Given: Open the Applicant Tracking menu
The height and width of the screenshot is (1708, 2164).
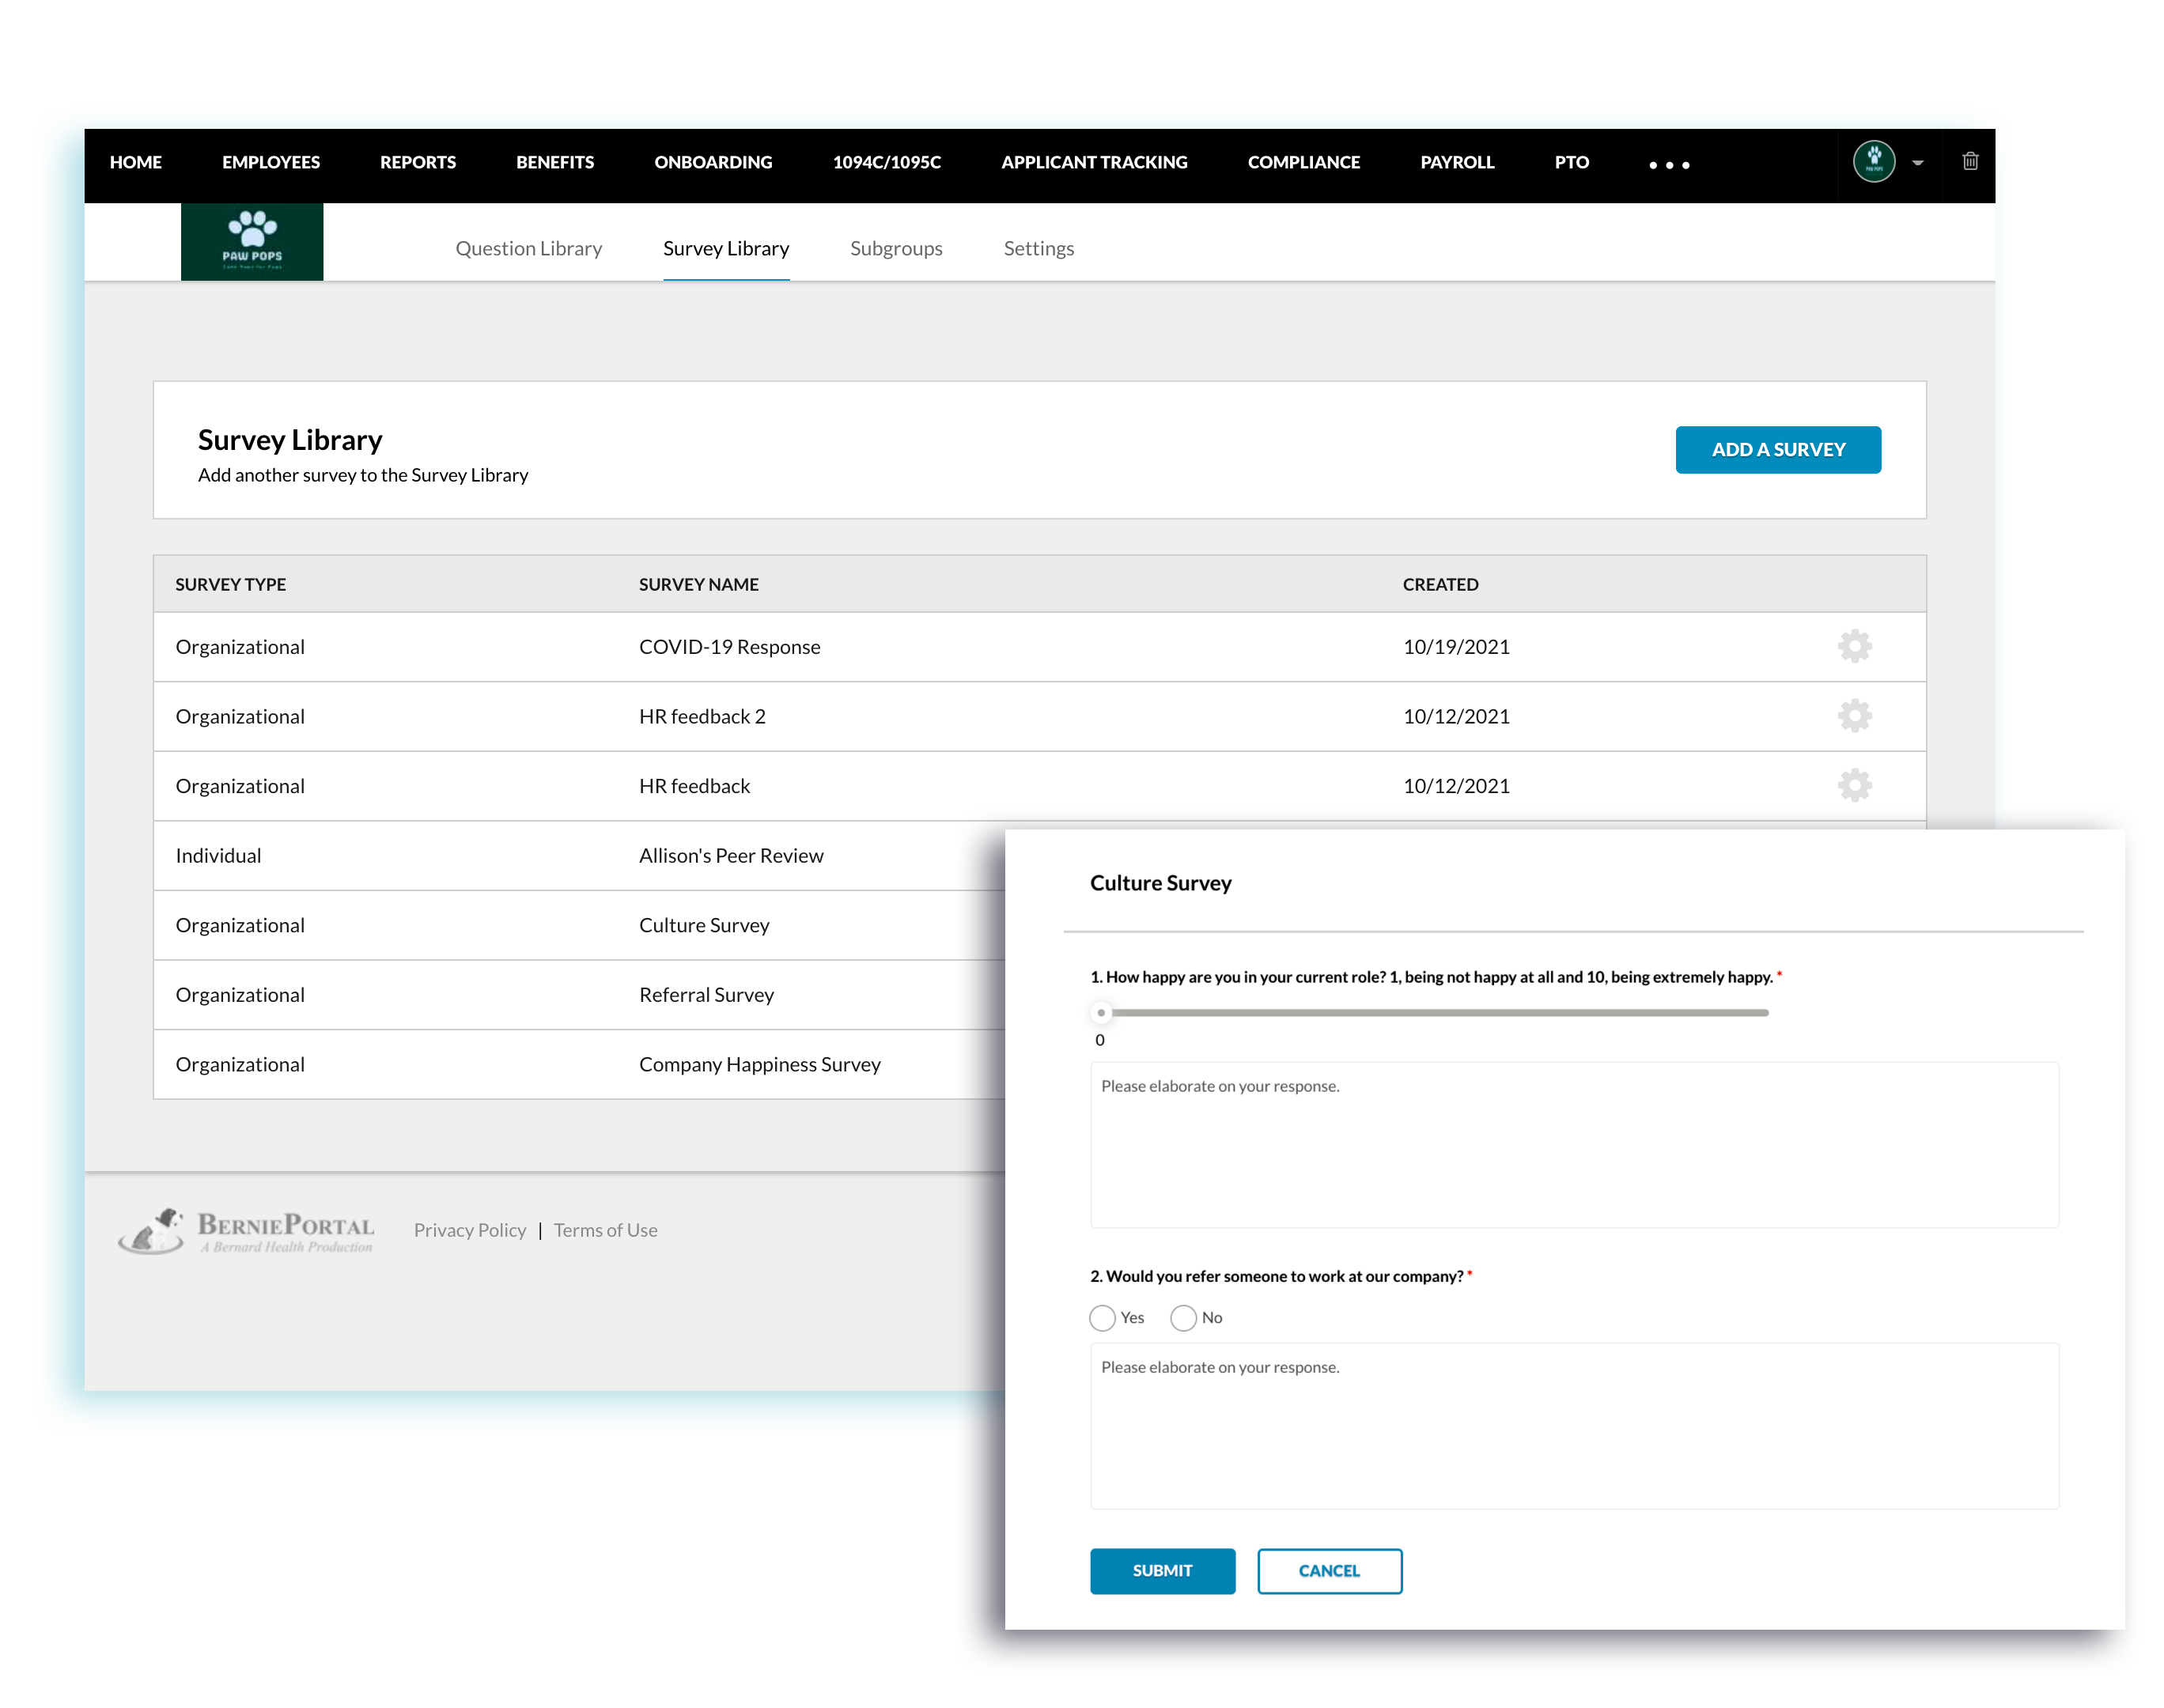Looking at the screenshot, I should (x=1093, y=162).
